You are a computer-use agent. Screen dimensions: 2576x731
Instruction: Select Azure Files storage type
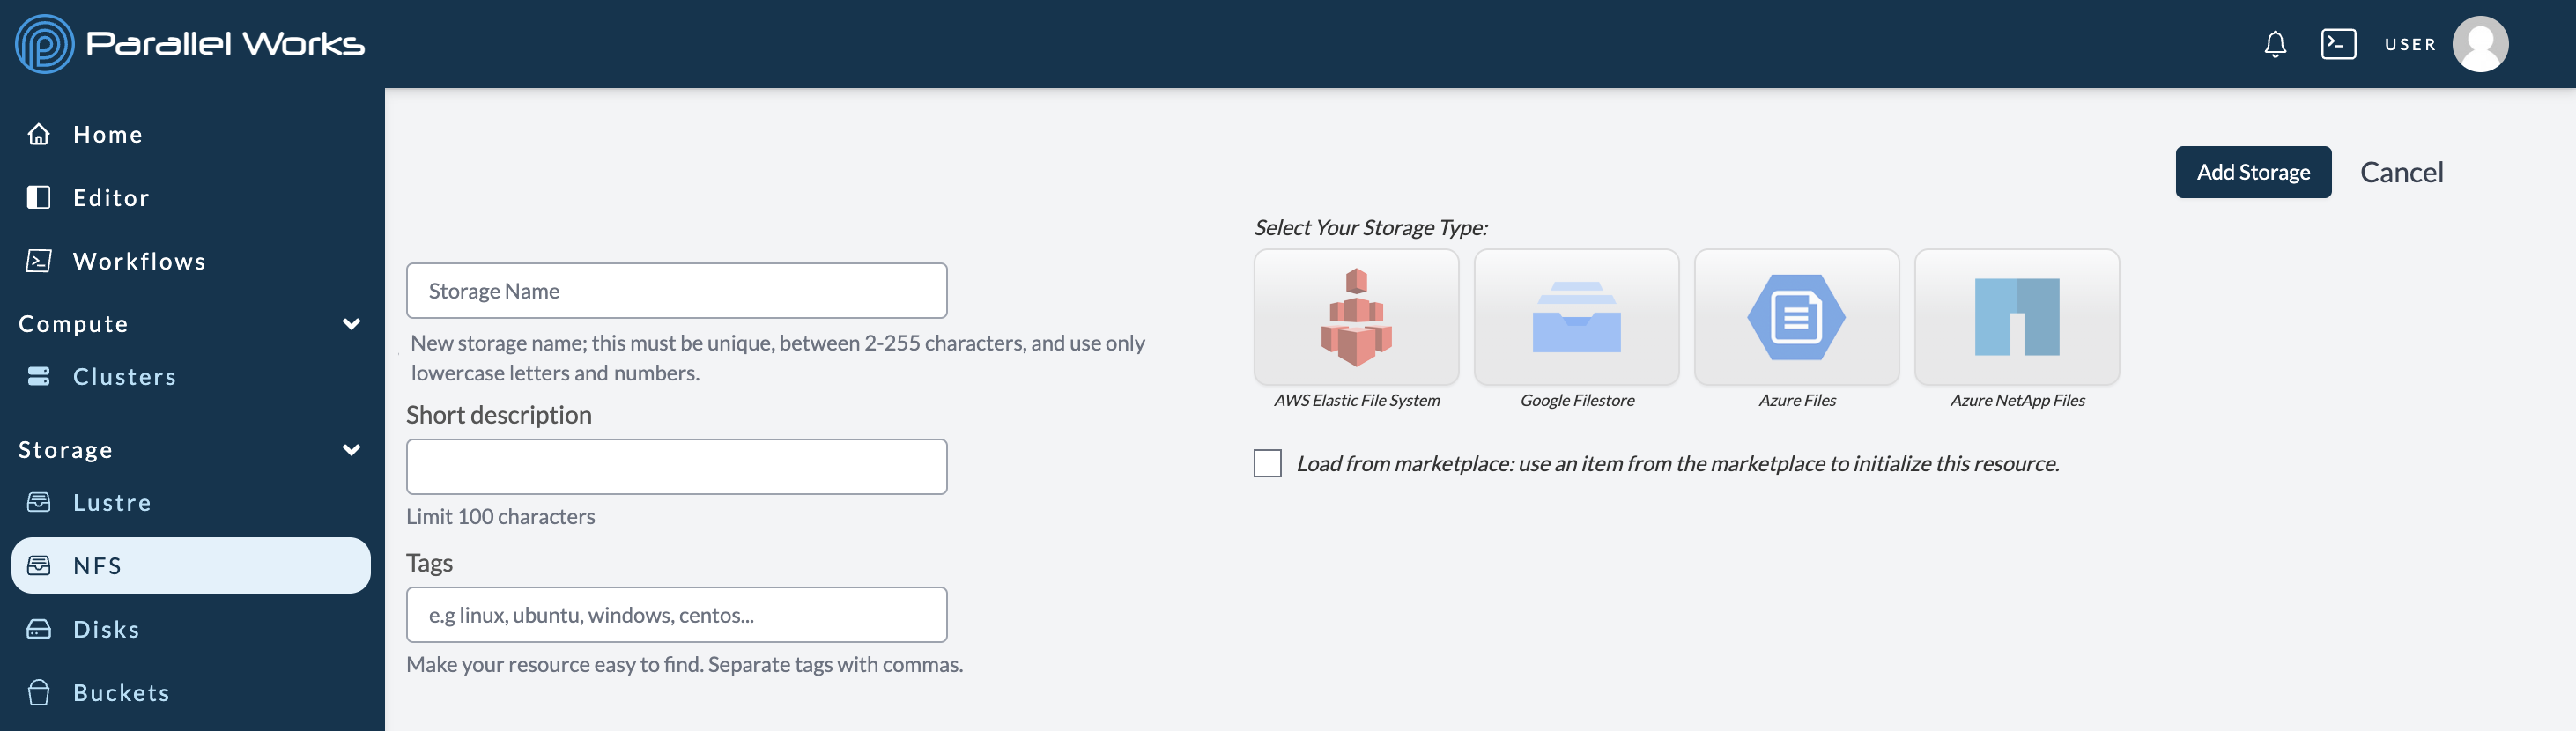pyautogui.click(x=1796, y=317)
